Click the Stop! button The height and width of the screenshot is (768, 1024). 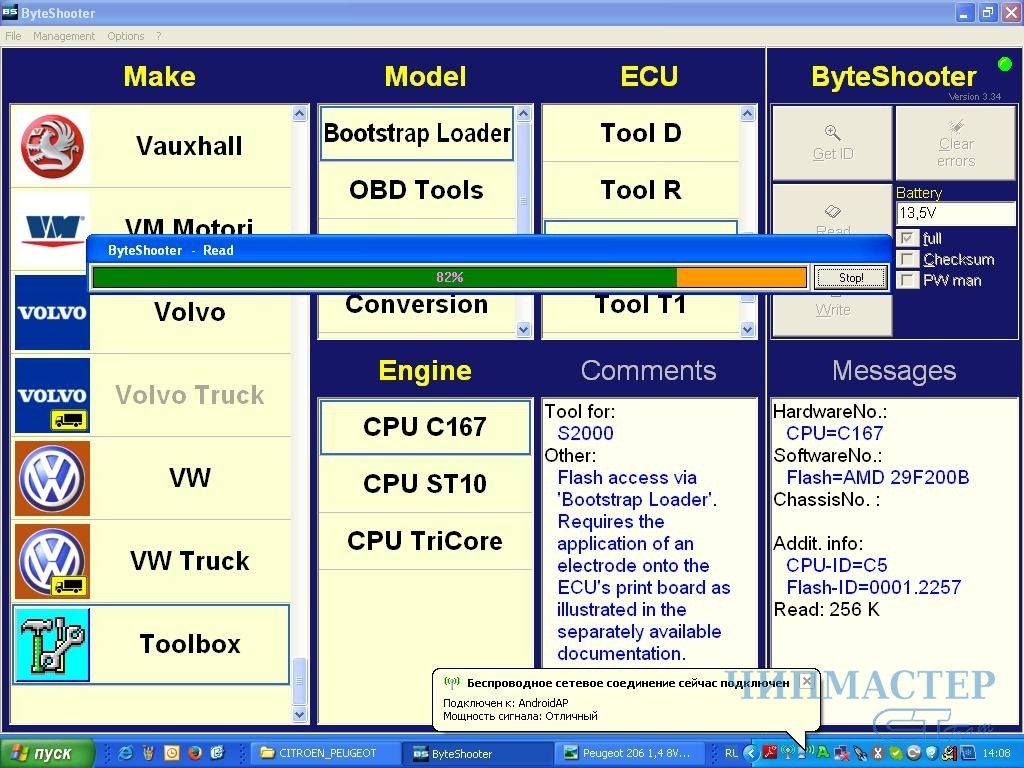pyautogui.click(x=850, y=278)
